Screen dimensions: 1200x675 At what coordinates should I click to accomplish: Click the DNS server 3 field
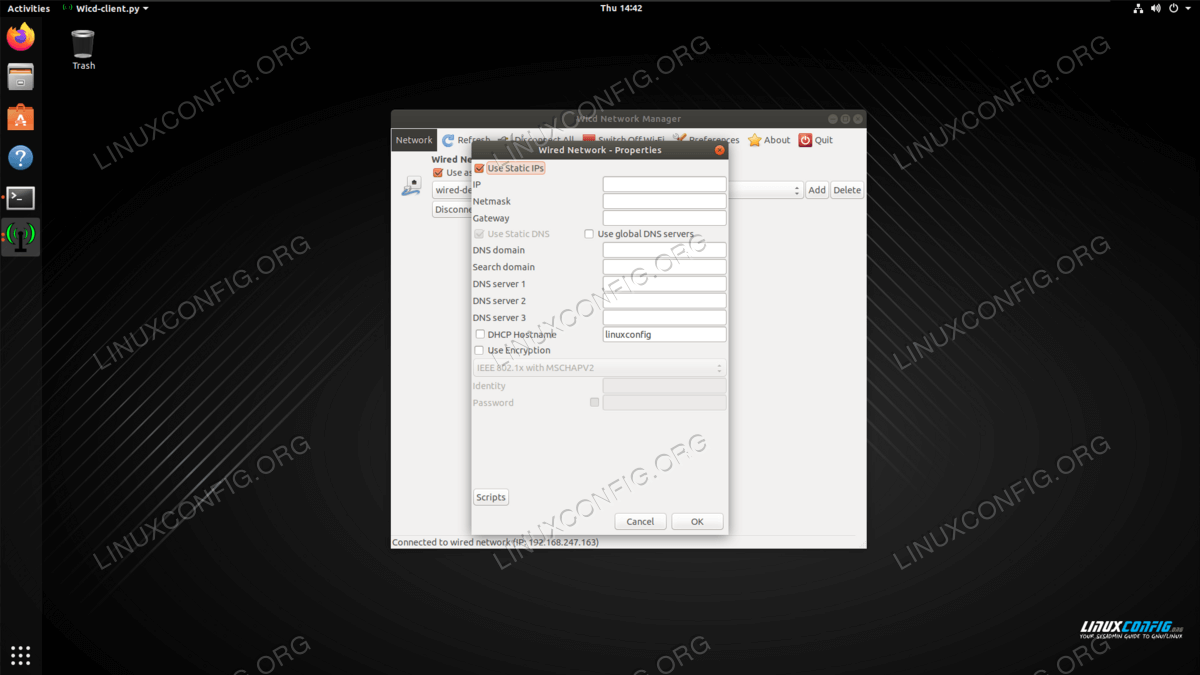coord(664,318)
